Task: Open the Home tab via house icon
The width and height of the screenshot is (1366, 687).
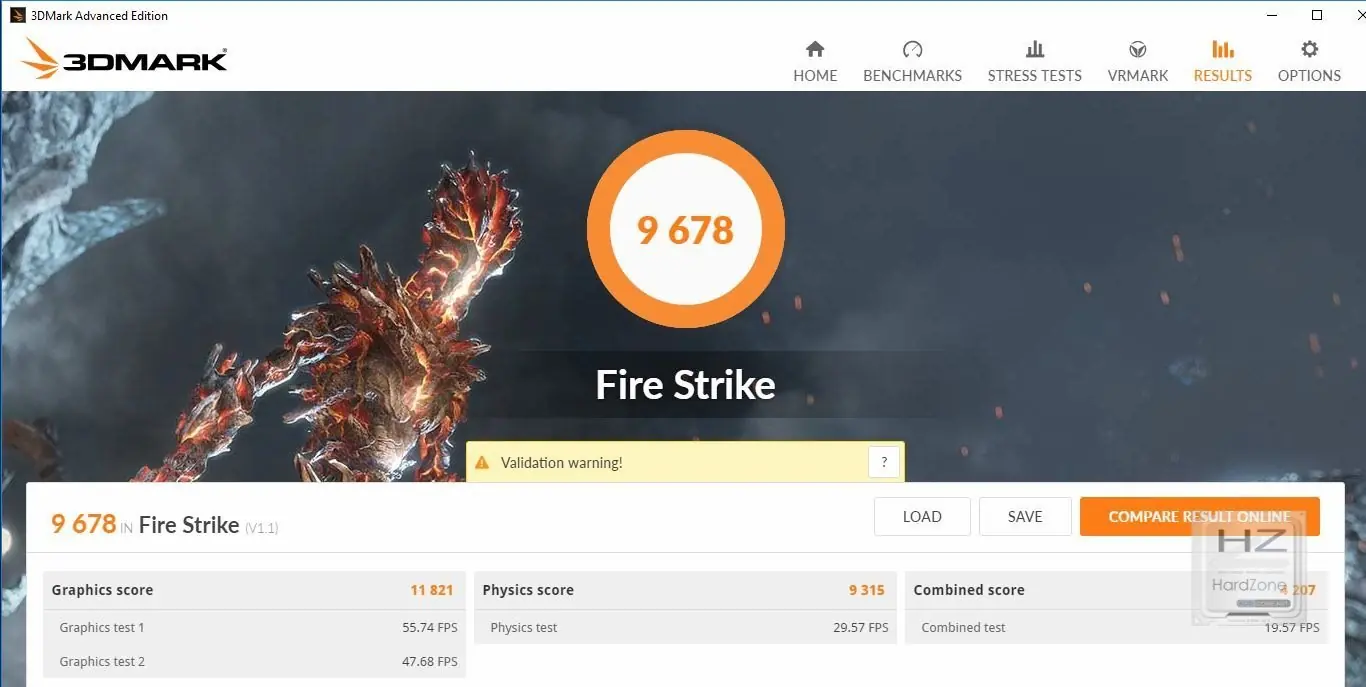Action: 815,49
